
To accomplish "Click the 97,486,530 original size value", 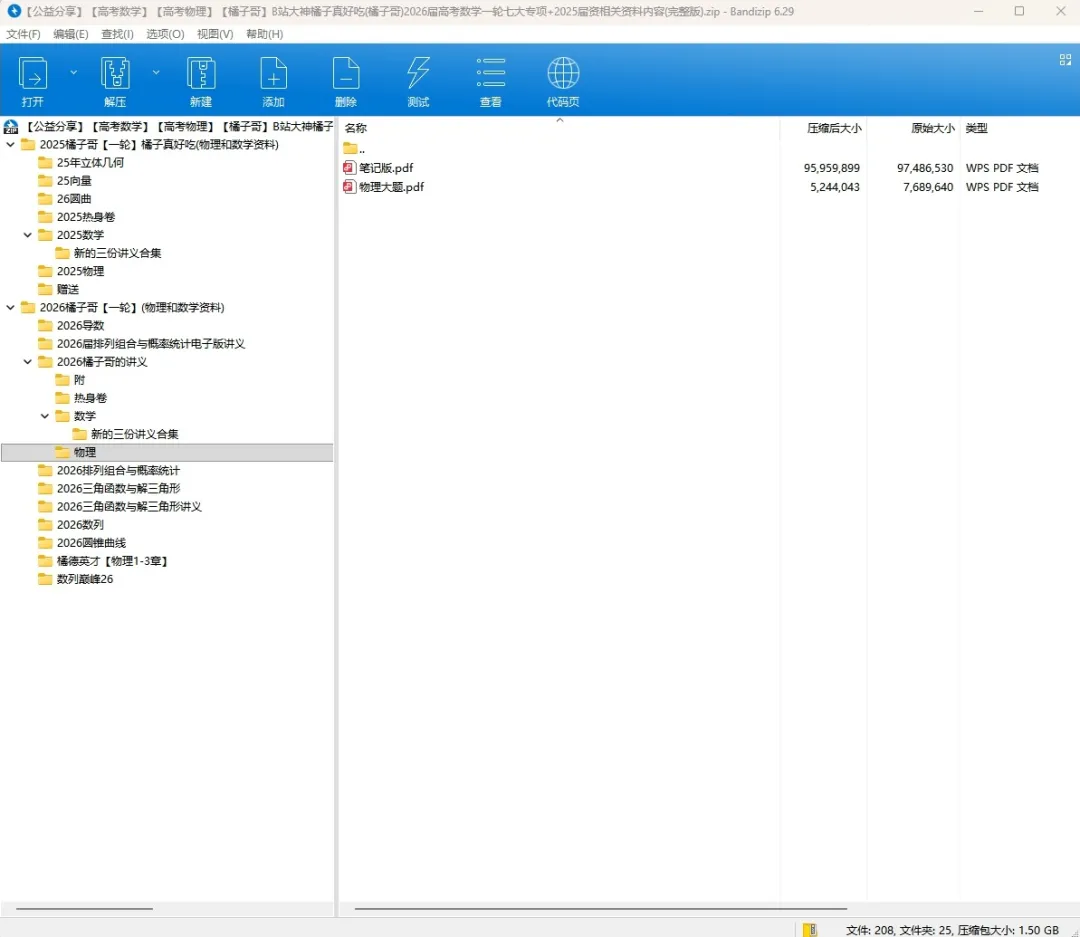I will pos(925,168).
